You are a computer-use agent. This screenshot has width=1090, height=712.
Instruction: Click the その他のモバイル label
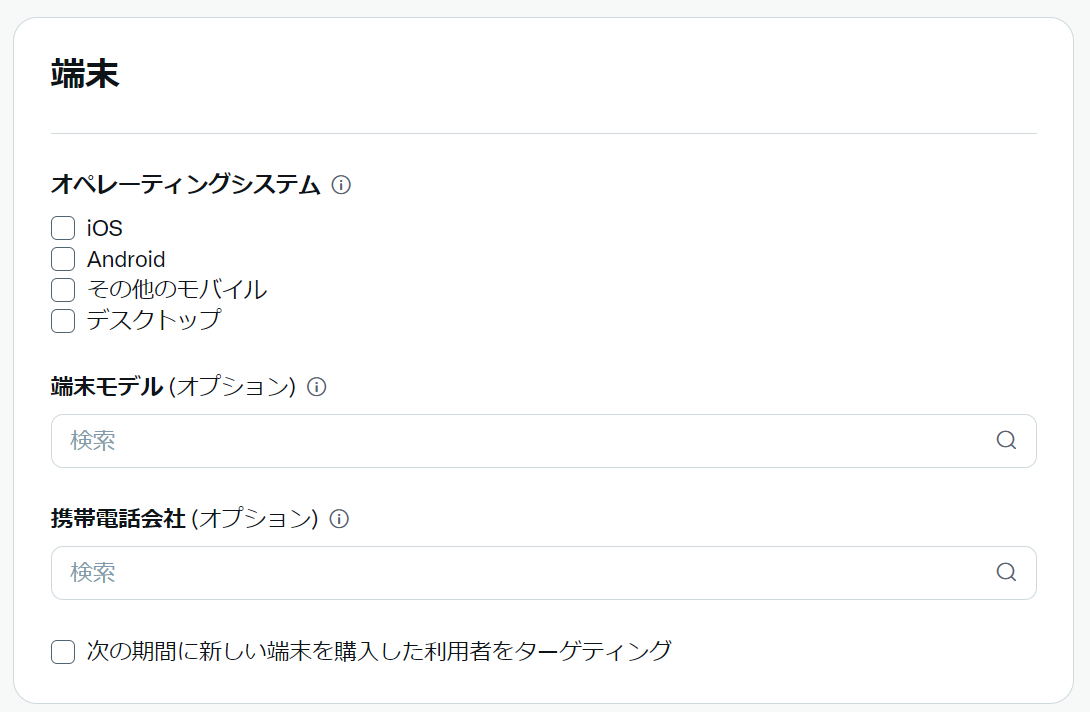177,289
